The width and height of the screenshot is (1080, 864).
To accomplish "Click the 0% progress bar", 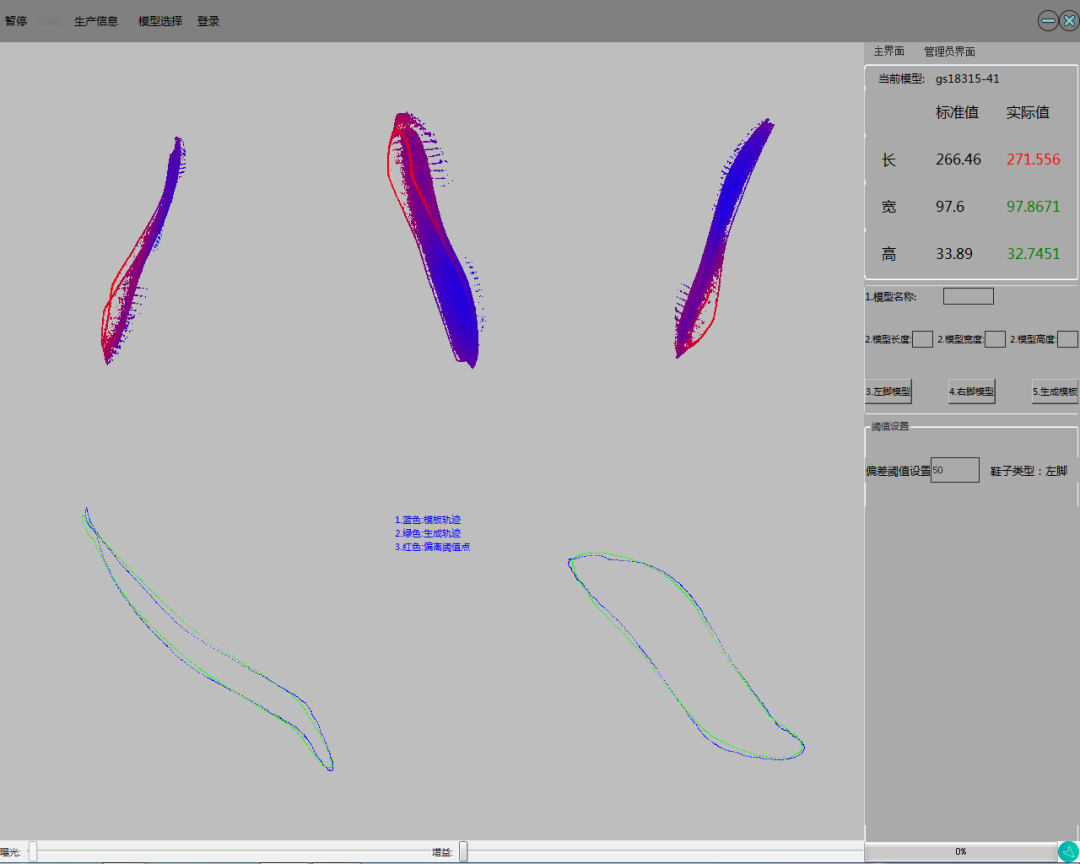I will click(x=960, y=852).
